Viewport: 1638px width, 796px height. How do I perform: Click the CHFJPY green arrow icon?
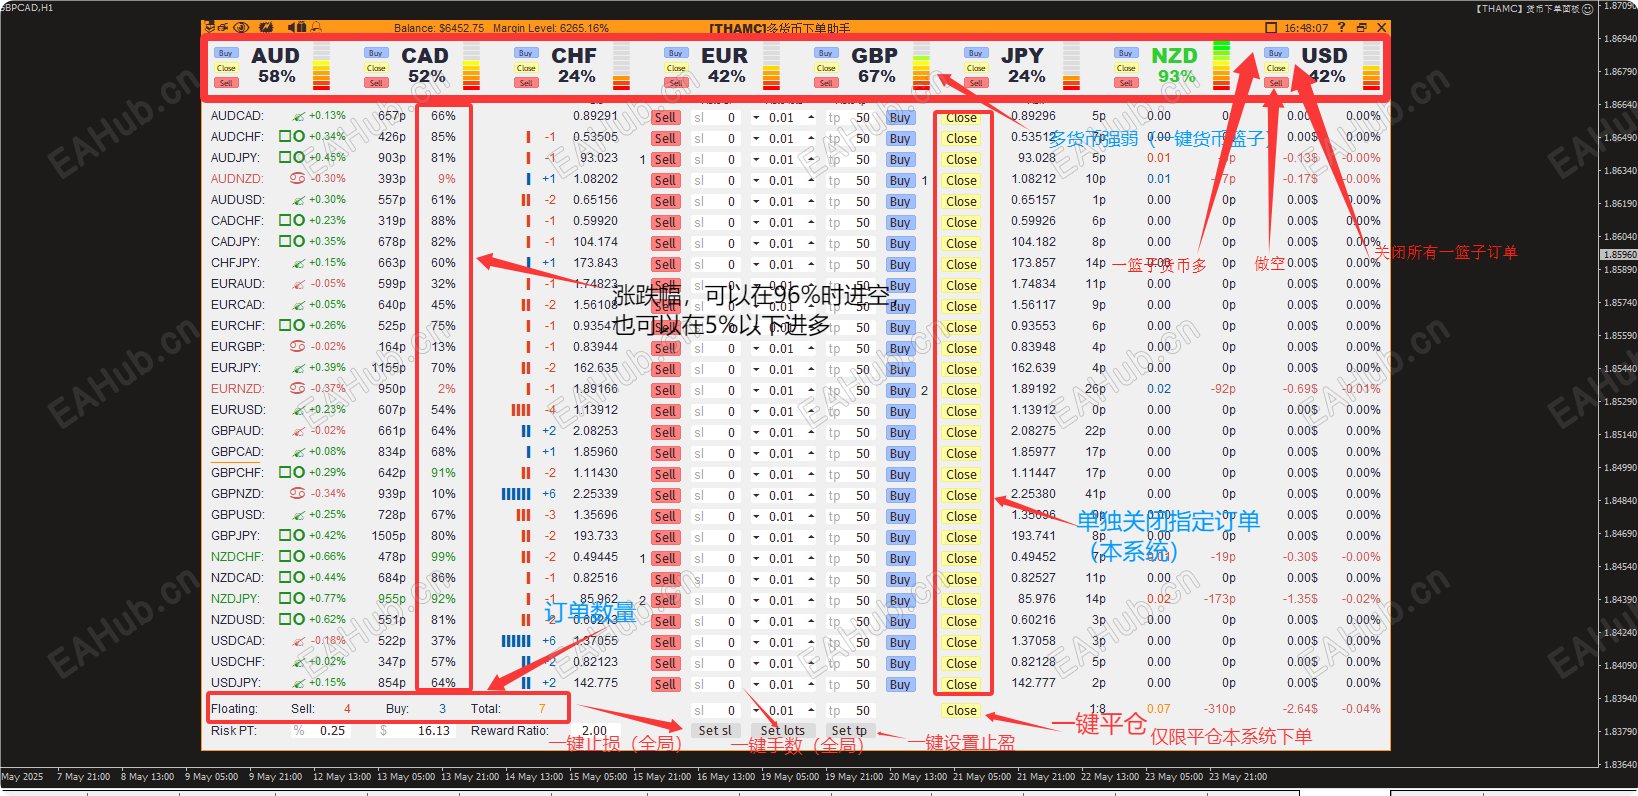point(298,263)
